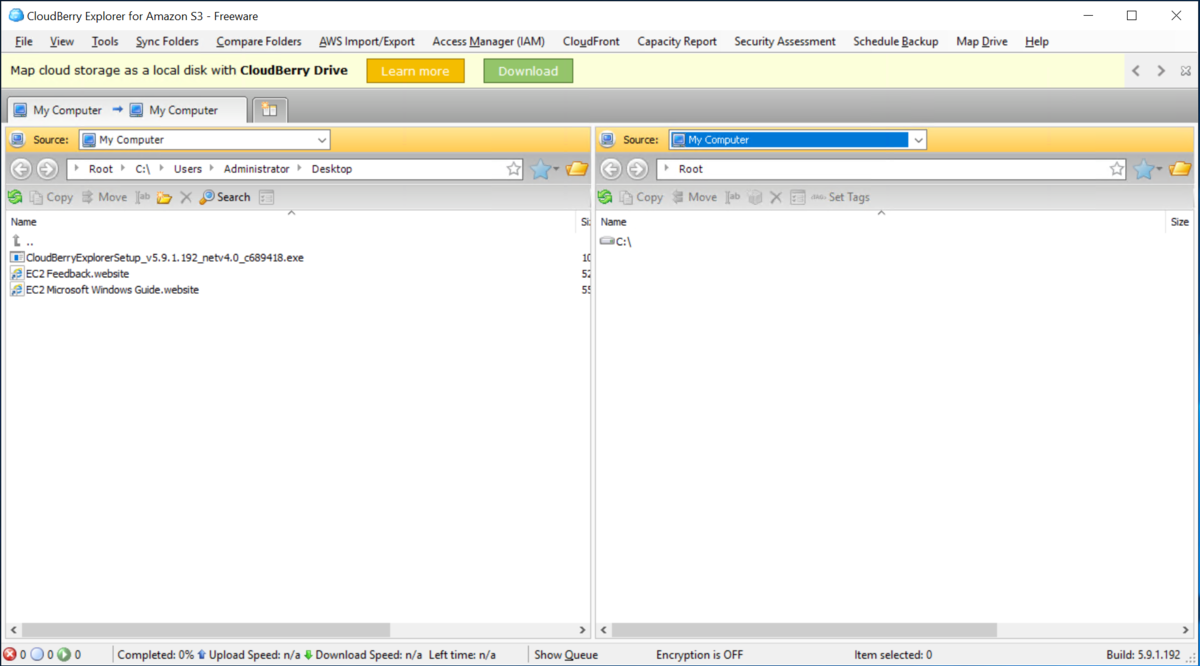Close the CloudBerry Drive banner
Viewport: 1200px width, 666px height.
coord(1185,71)
